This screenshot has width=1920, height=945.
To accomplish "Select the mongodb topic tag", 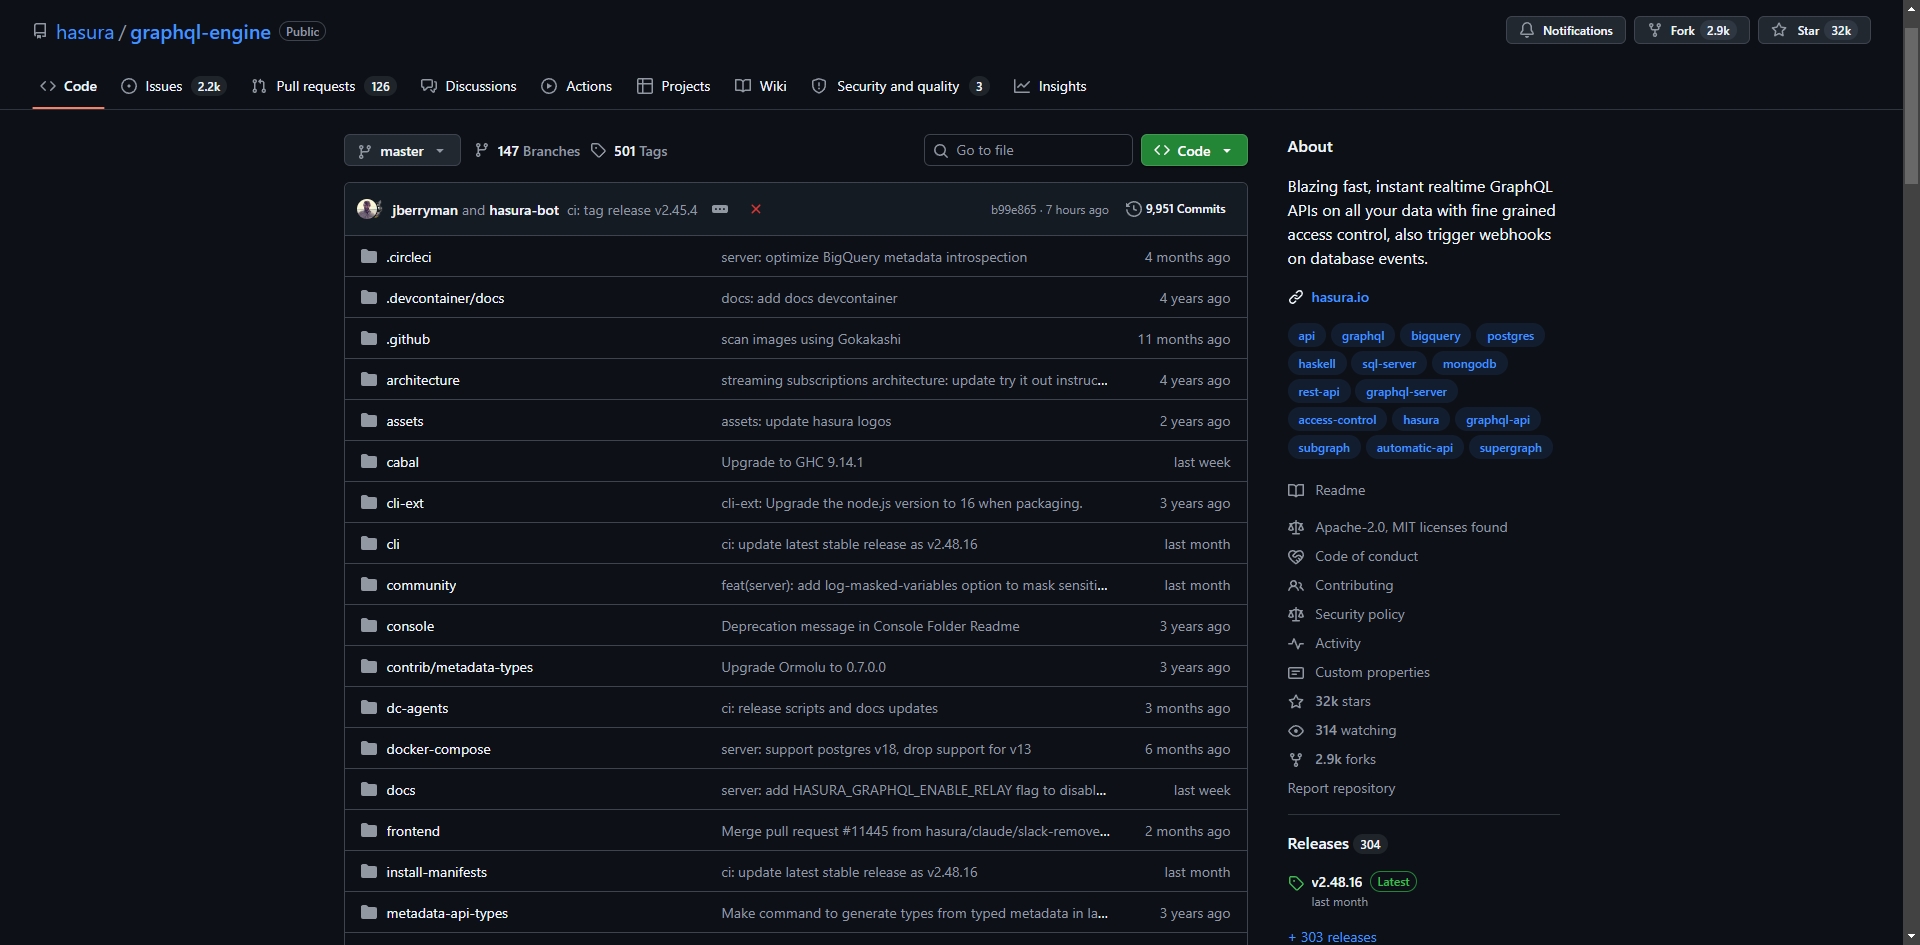I will [x=1469, y=364].
